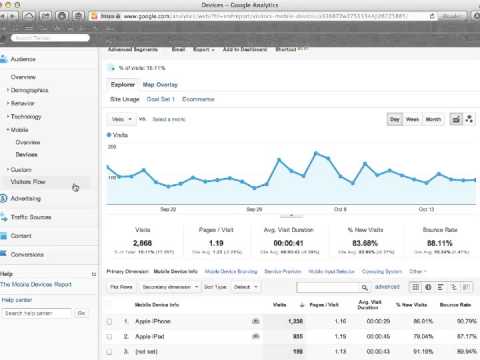Click the search magnifier icon in table filter
The width and height of the screenshot is (480, 360).
point(365,287)
